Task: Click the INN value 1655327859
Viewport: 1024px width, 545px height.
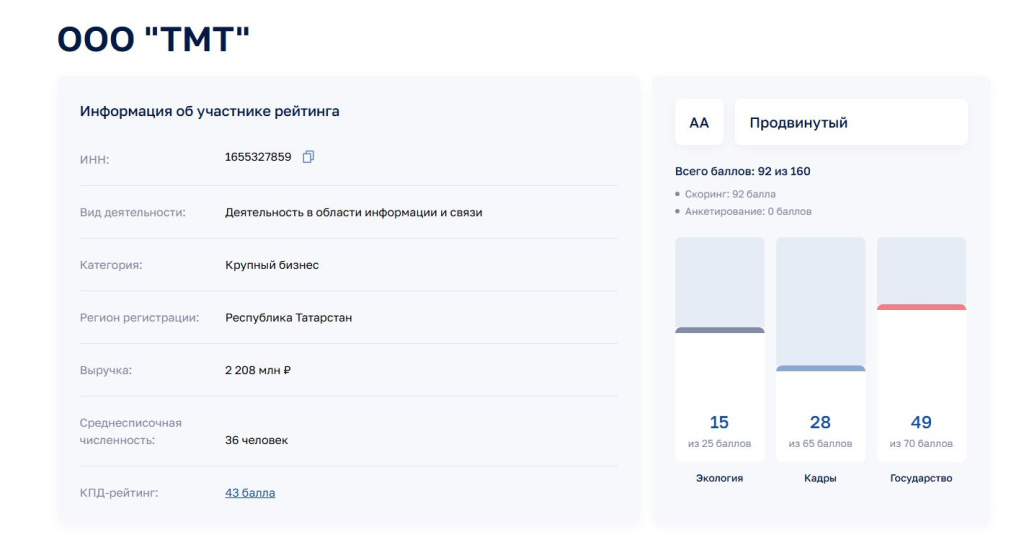Action: coord(258,157)
